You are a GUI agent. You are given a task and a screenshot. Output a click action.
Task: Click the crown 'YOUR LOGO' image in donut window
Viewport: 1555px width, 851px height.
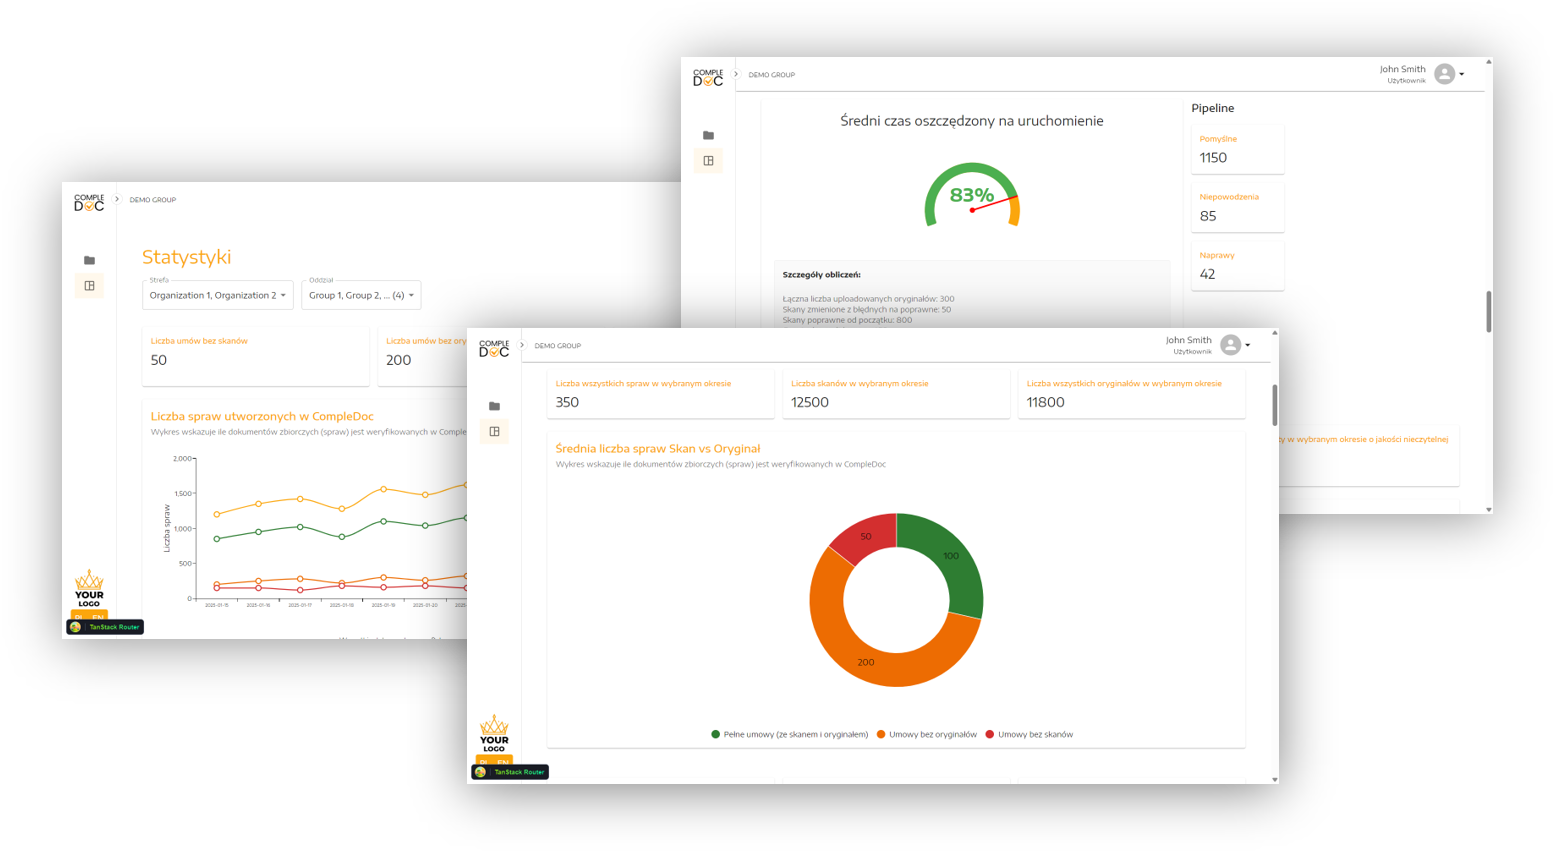point(494,733)
